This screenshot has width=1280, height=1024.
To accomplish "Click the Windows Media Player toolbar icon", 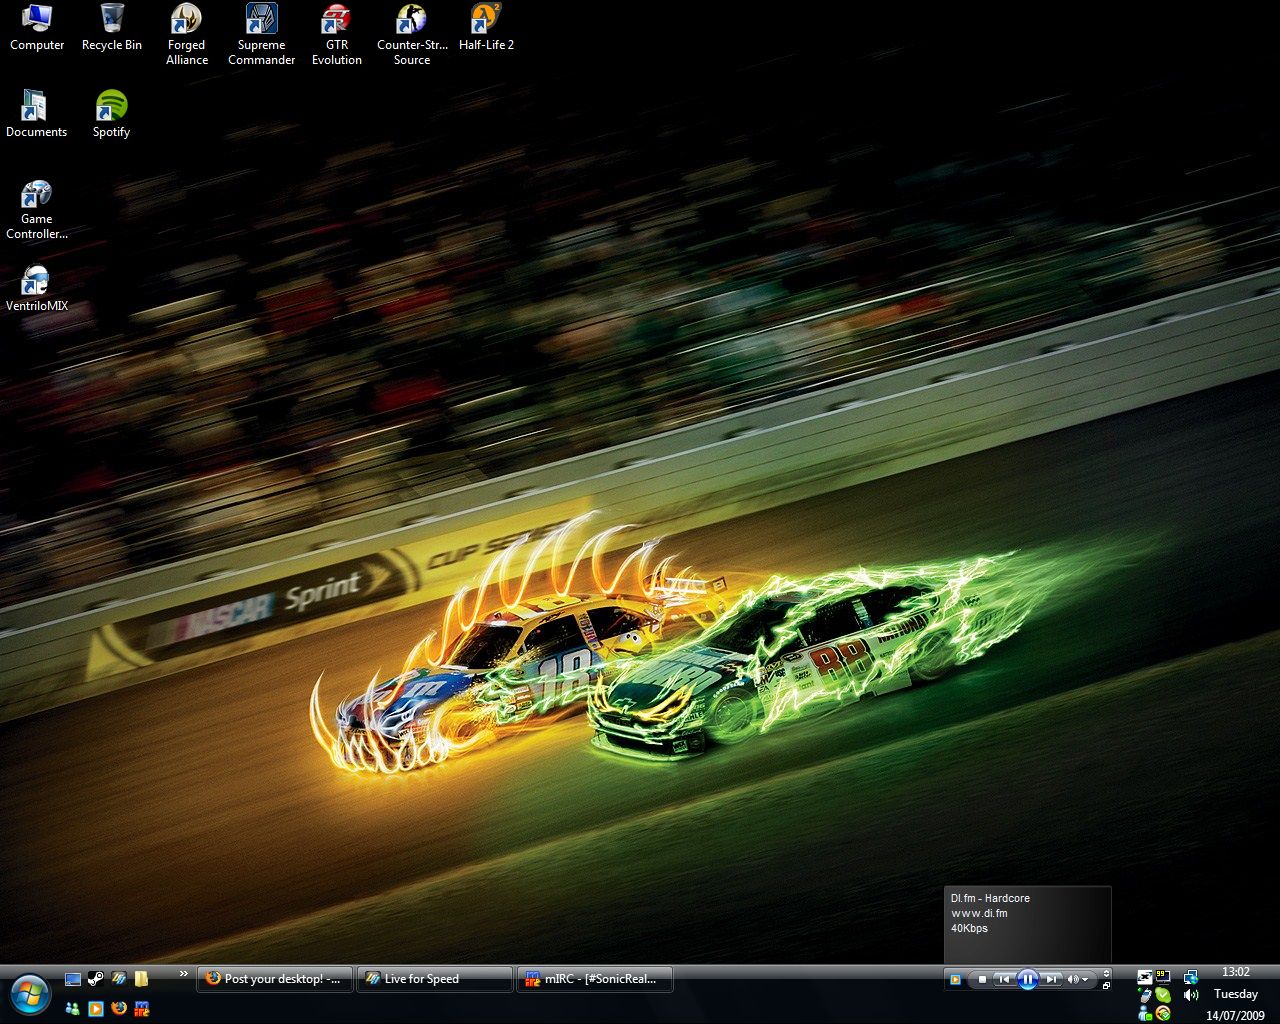I will 955,980.
